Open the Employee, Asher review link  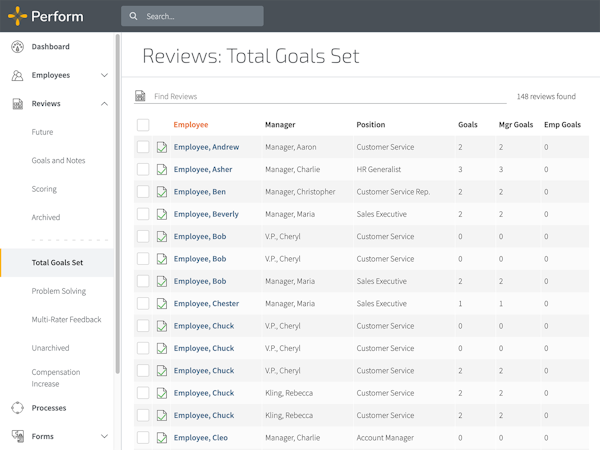(203, 170)
